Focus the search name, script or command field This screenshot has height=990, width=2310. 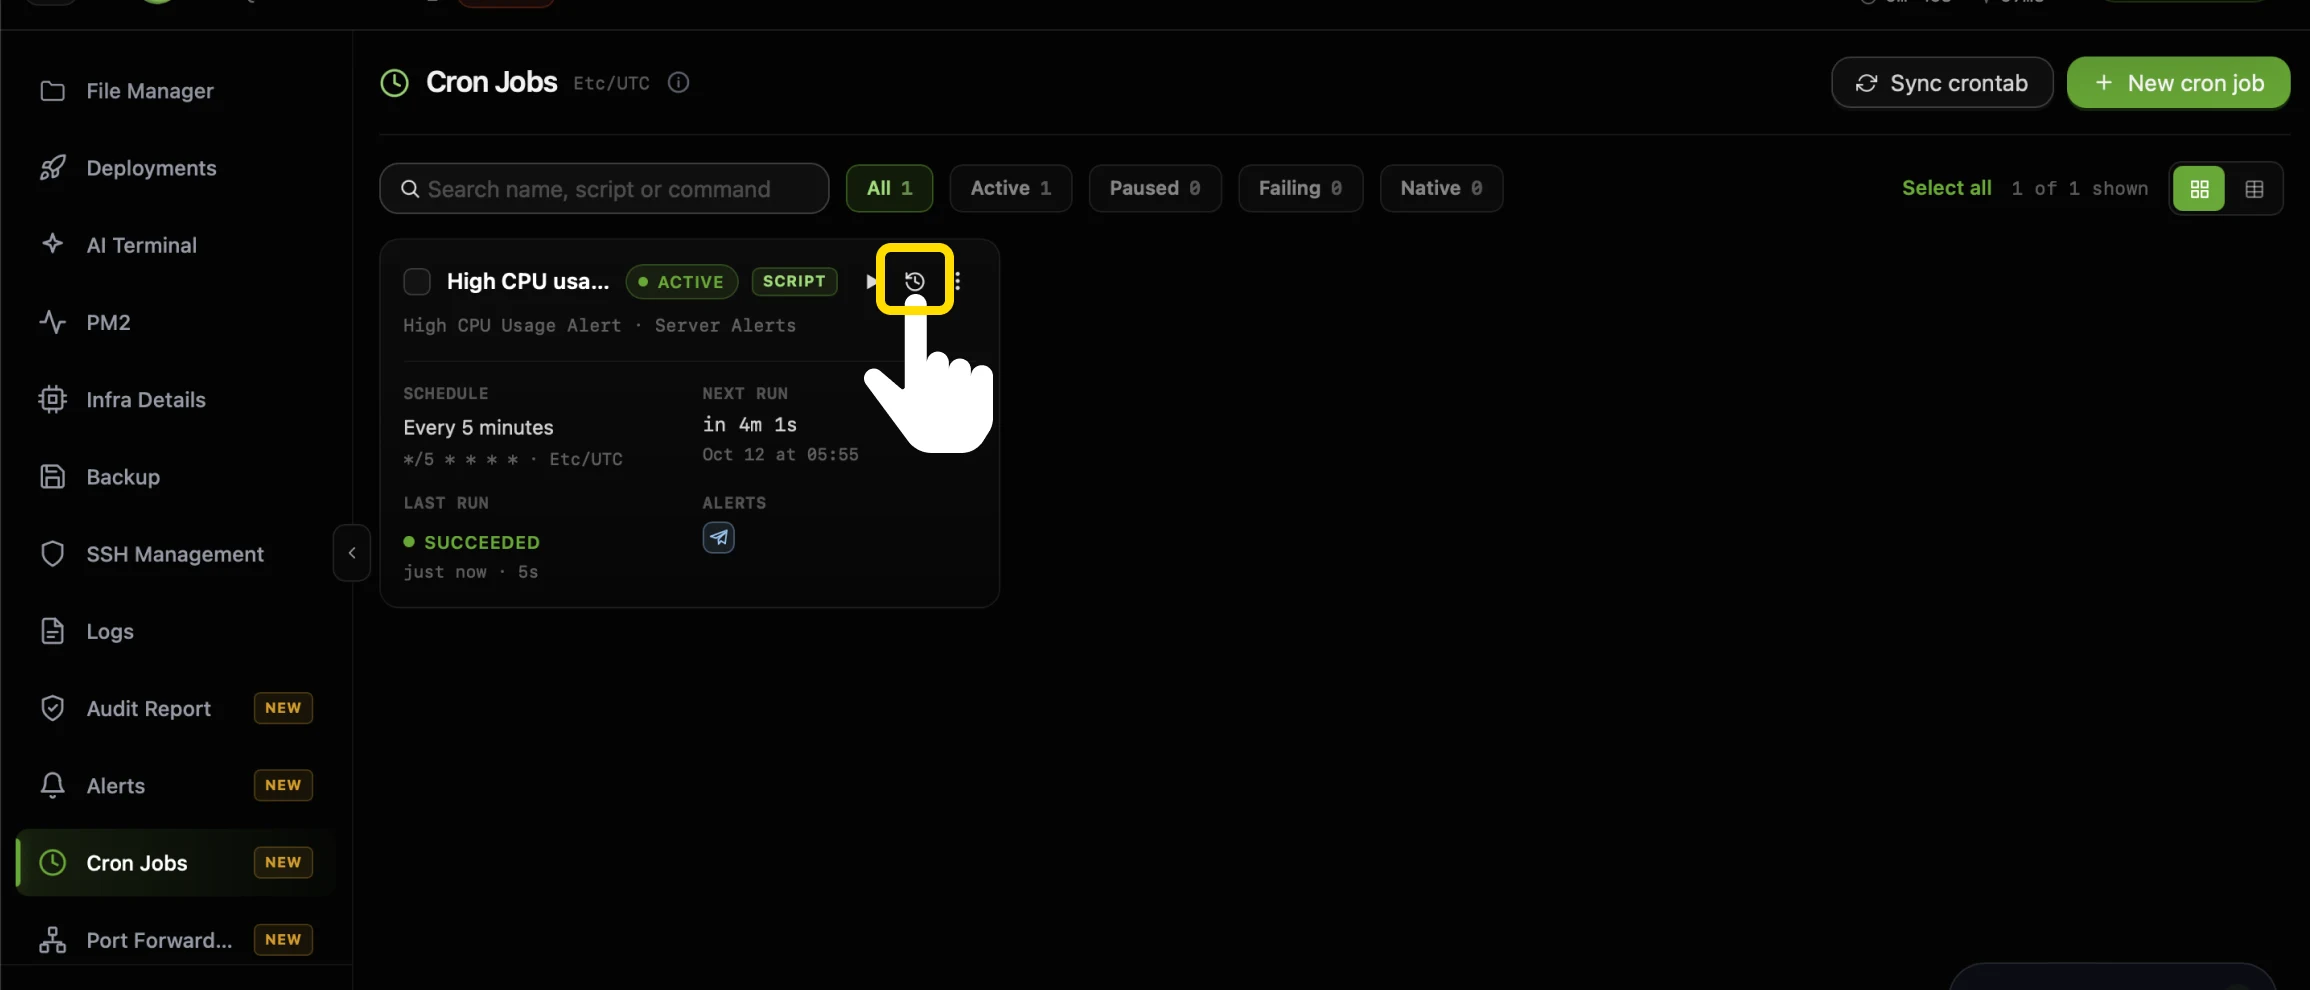click(604, 188)
